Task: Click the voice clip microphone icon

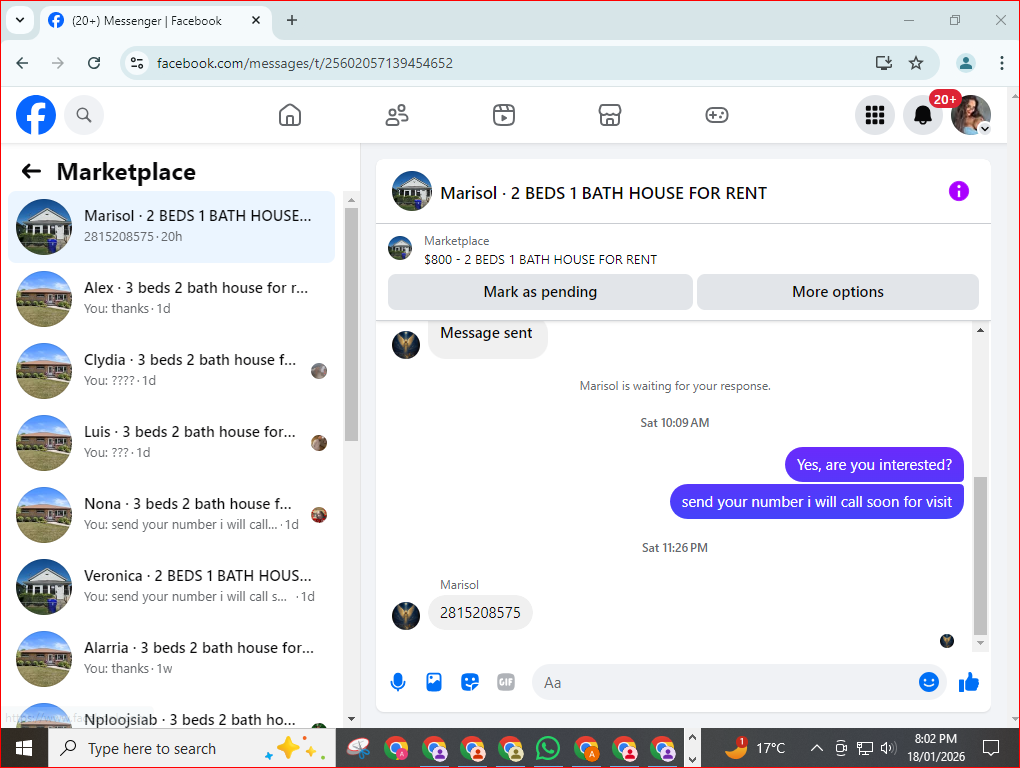Action: click(397, 682)
